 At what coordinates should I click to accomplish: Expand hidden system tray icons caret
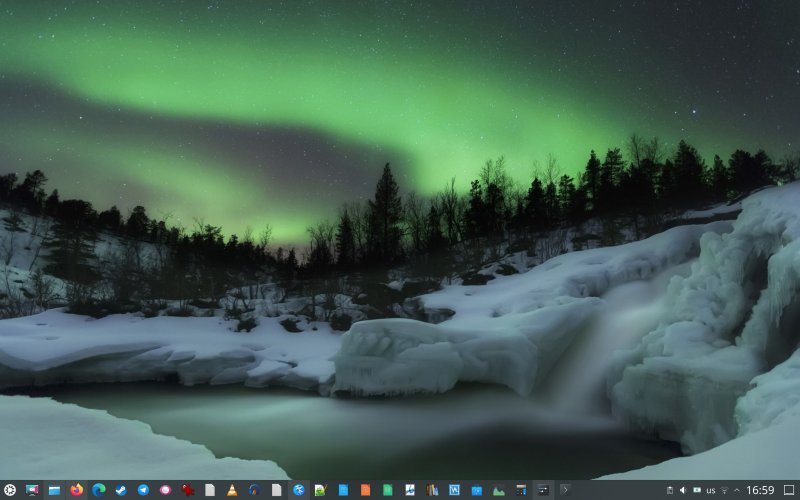point(737,490)
